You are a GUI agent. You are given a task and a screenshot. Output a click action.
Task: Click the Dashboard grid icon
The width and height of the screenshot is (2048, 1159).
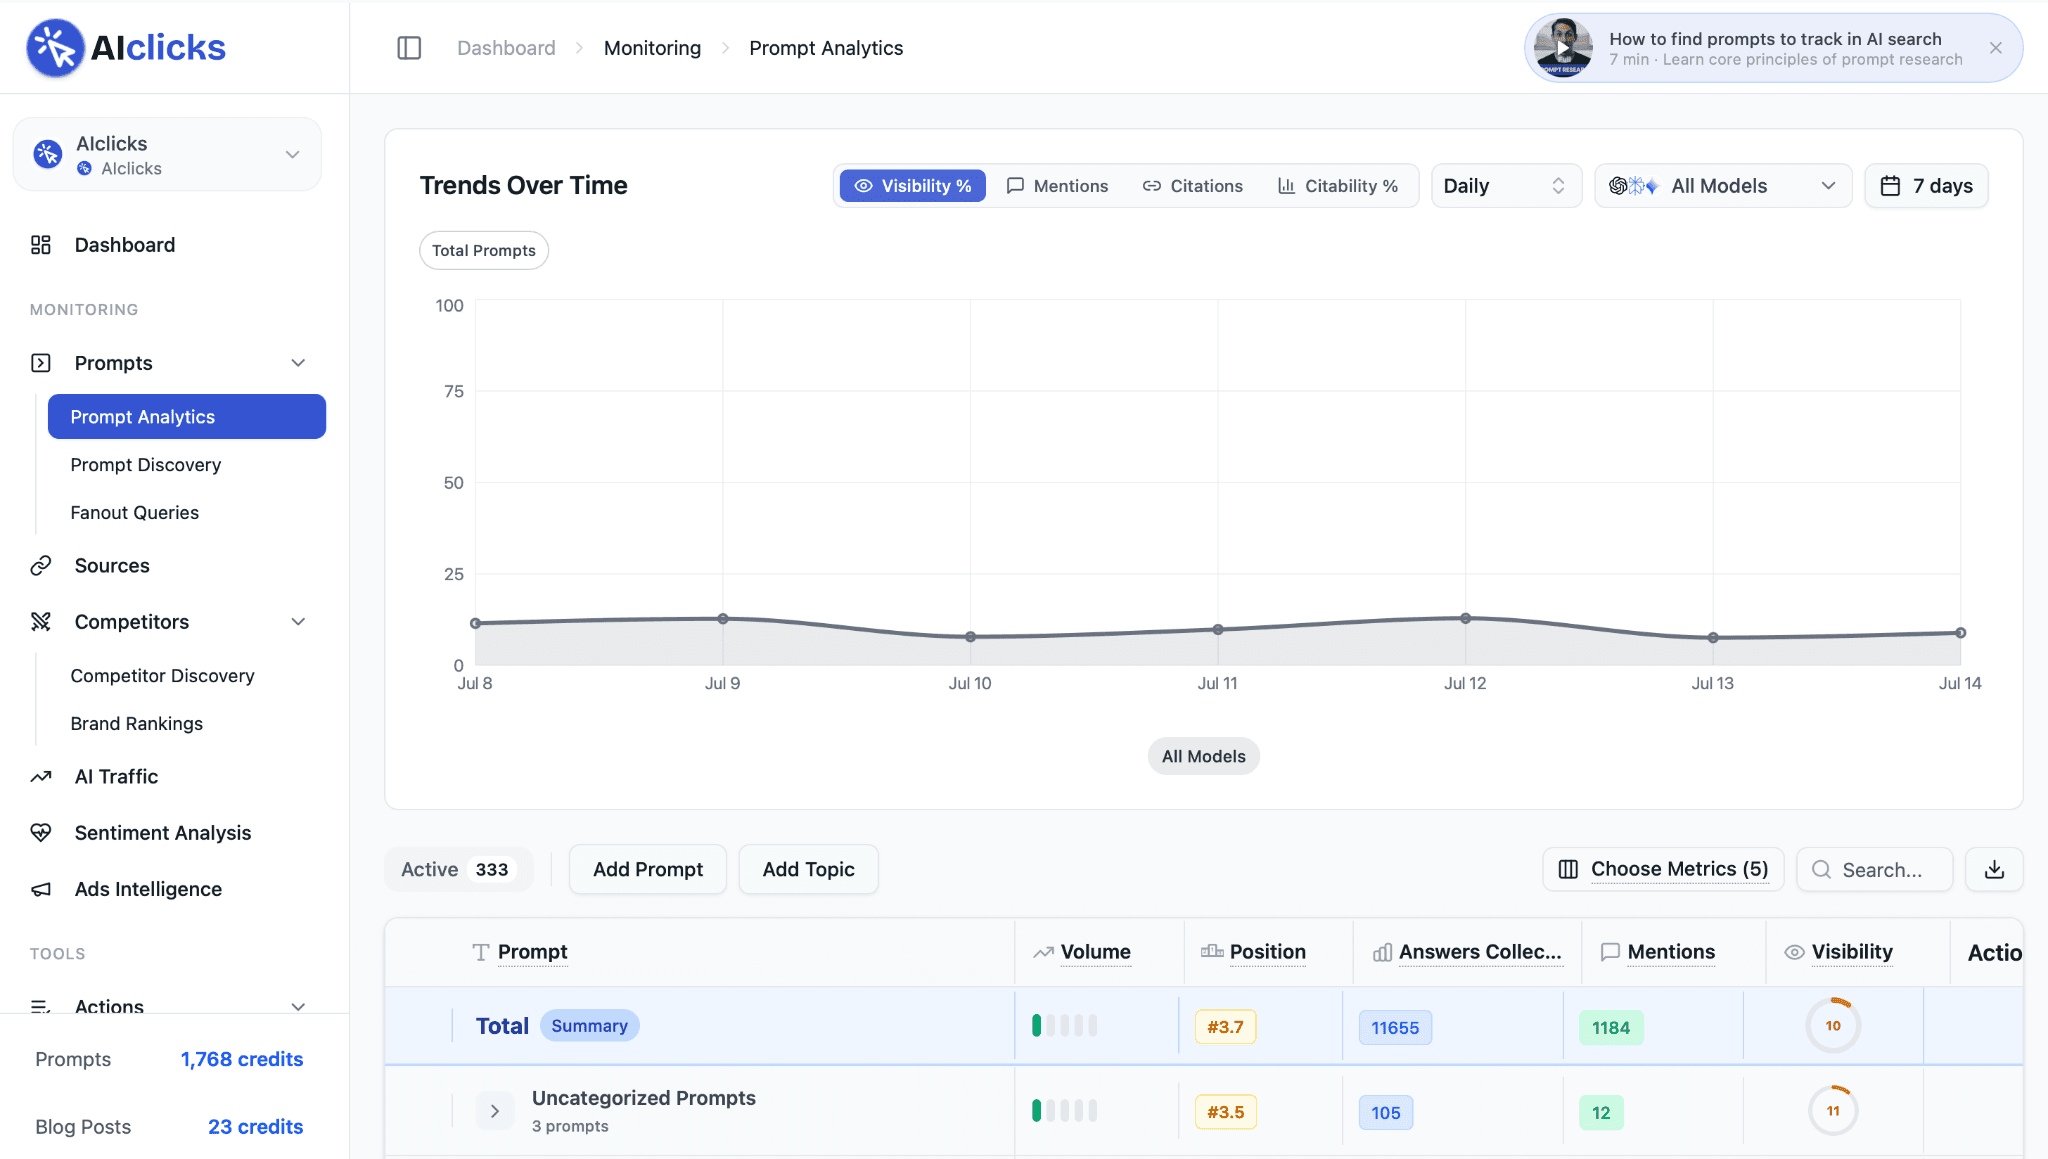coord(41,245)
